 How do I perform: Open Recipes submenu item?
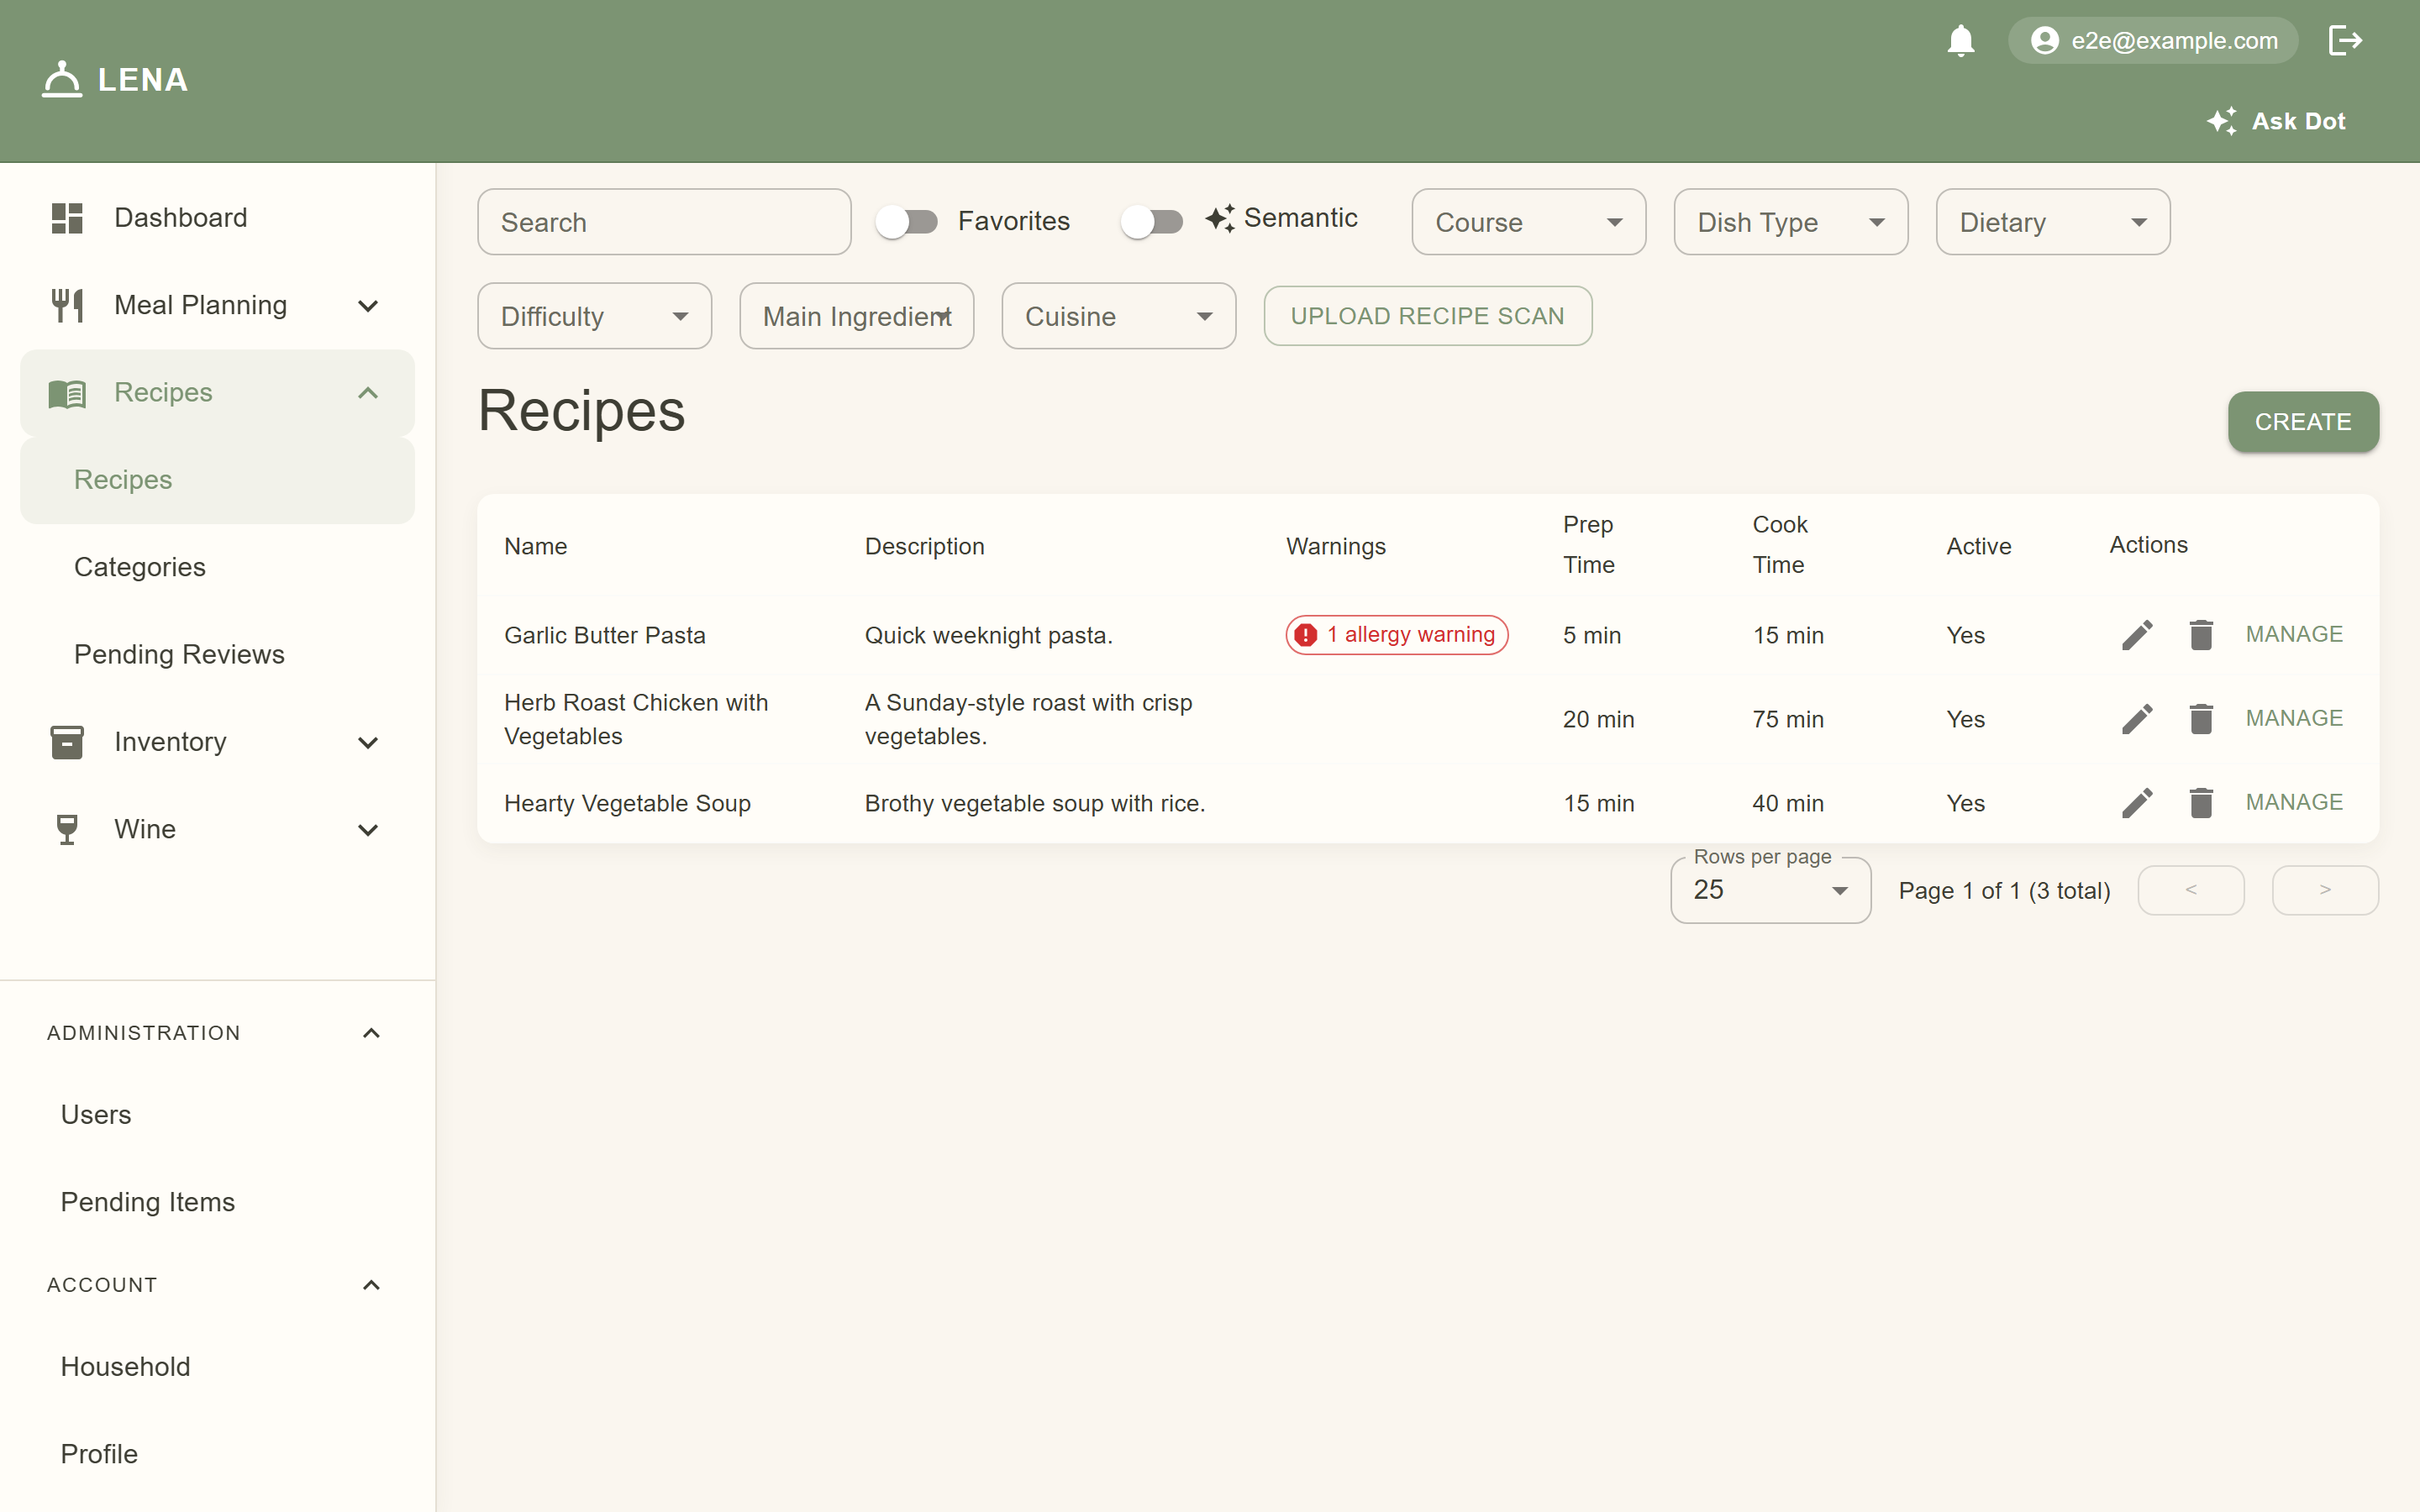tap(217, 480)
